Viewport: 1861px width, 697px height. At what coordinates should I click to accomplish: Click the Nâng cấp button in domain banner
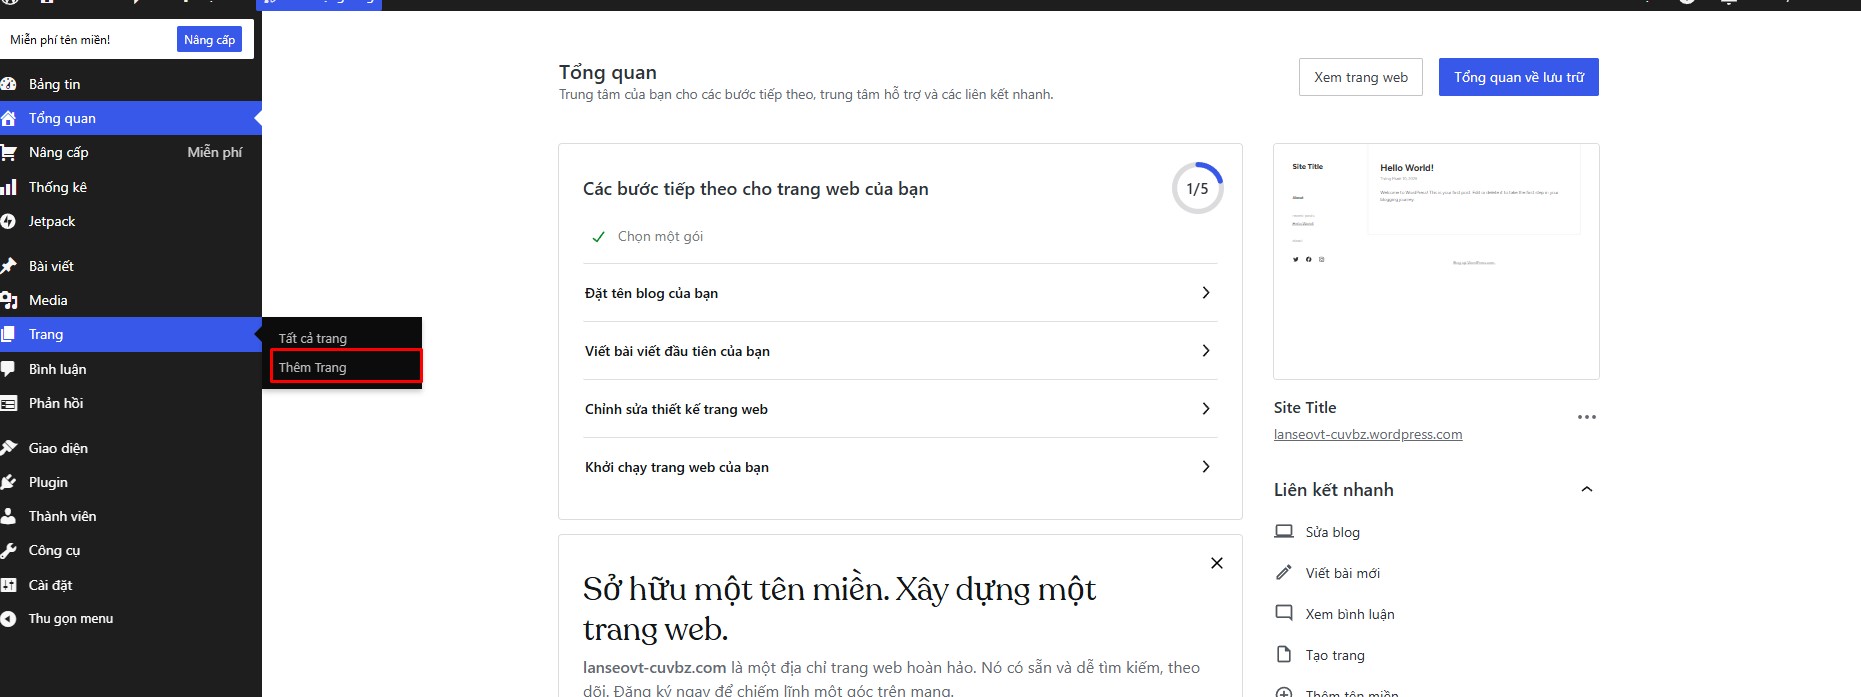click(209, 39)
